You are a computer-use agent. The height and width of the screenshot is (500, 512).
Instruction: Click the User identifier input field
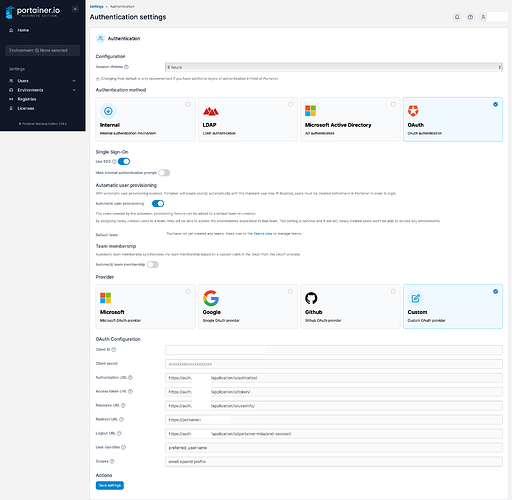(334, 448)
